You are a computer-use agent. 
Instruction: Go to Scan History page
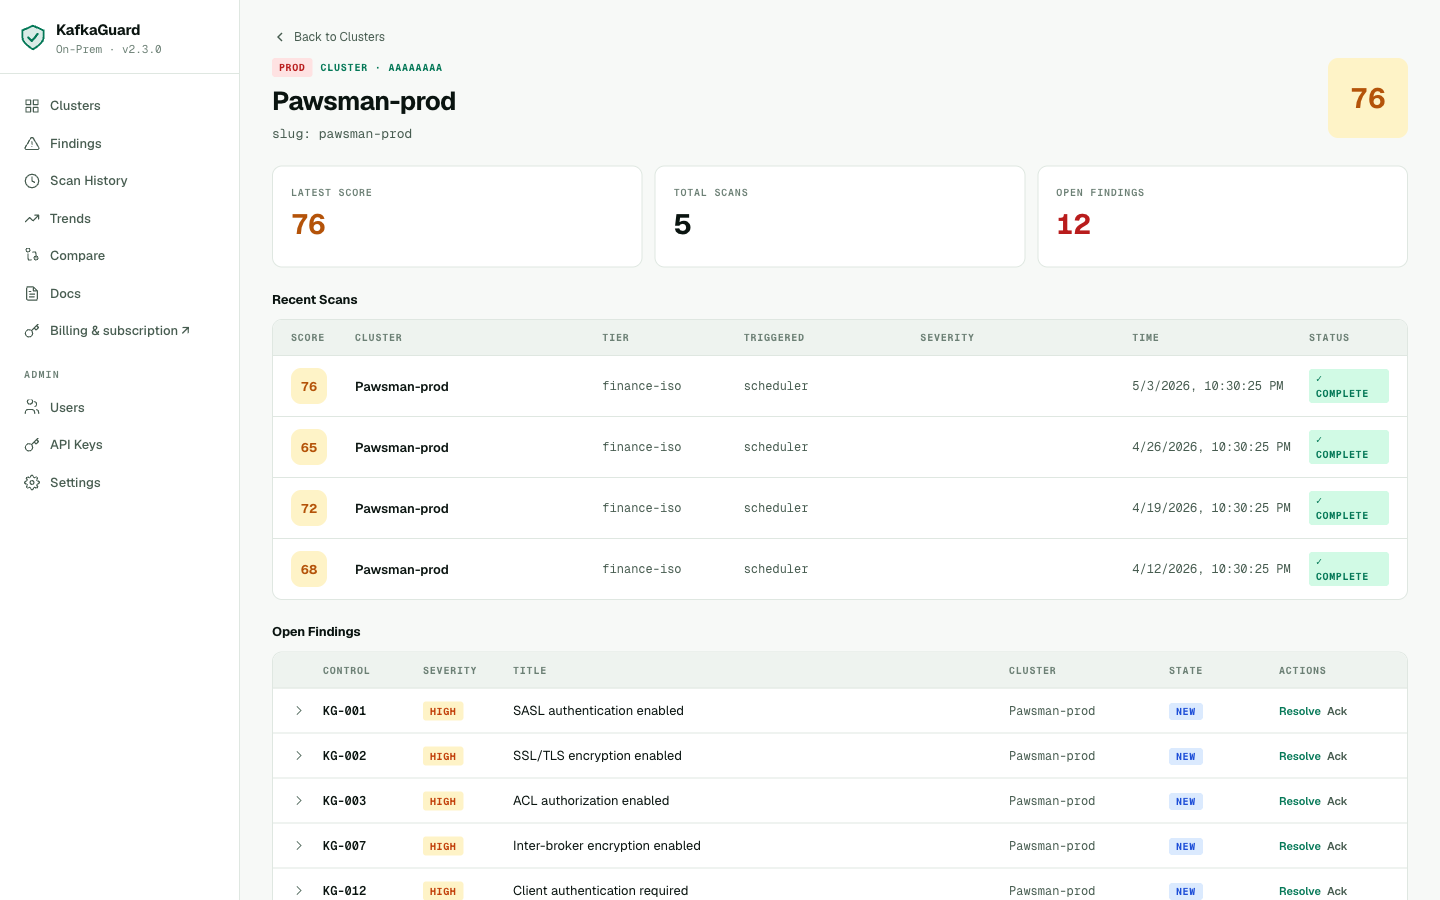coord(120,181)
